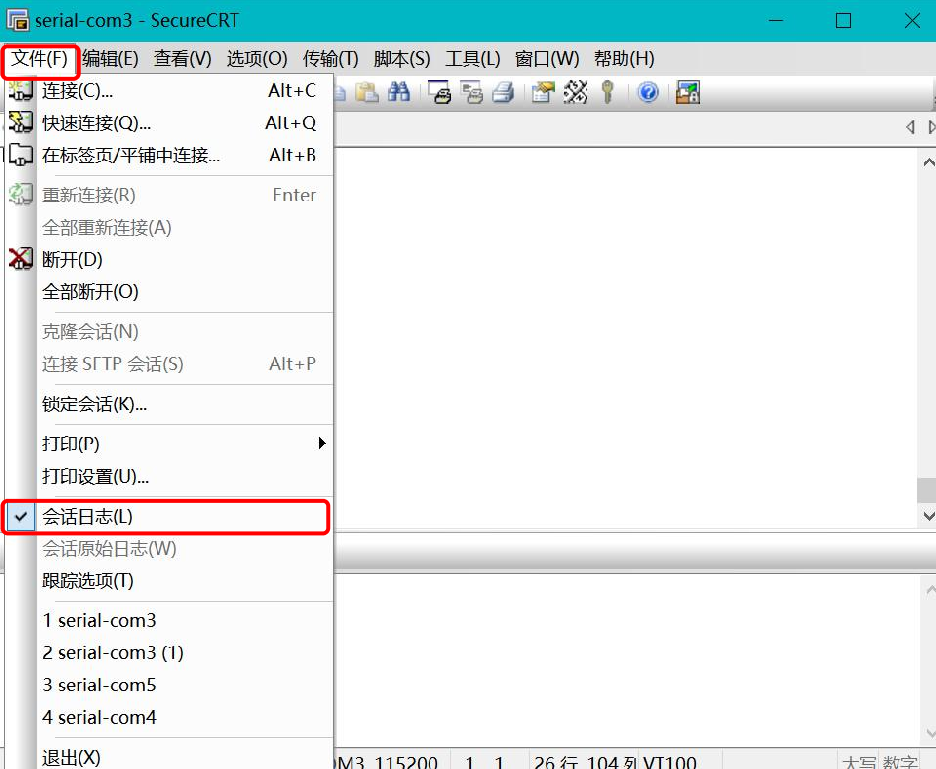Viewport: 936px width, 769px height.
Task: Click the 数字 num lock indicator
Action: pos(900,762)
